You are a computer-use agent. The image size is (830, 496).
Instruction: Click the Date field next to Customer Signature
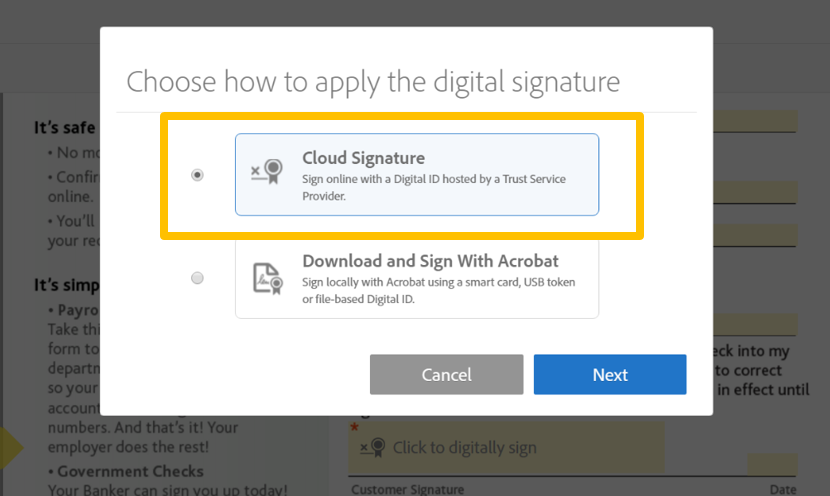(771, 465)
